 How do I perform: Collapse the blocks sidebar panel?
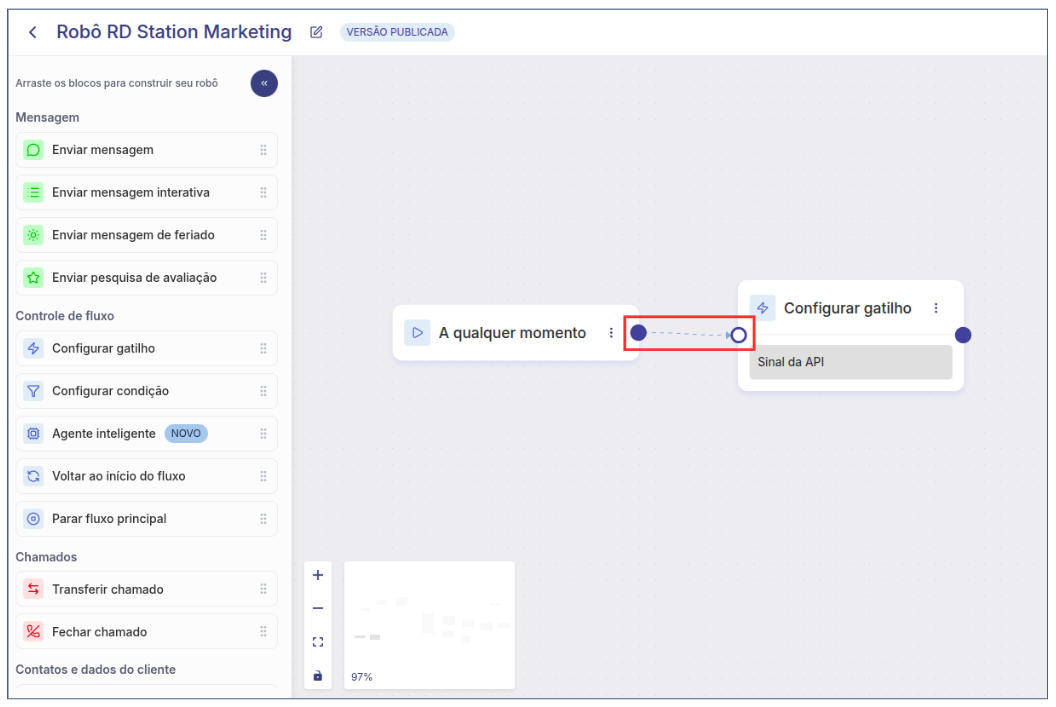pyautogui.click(x=264, y=84)
